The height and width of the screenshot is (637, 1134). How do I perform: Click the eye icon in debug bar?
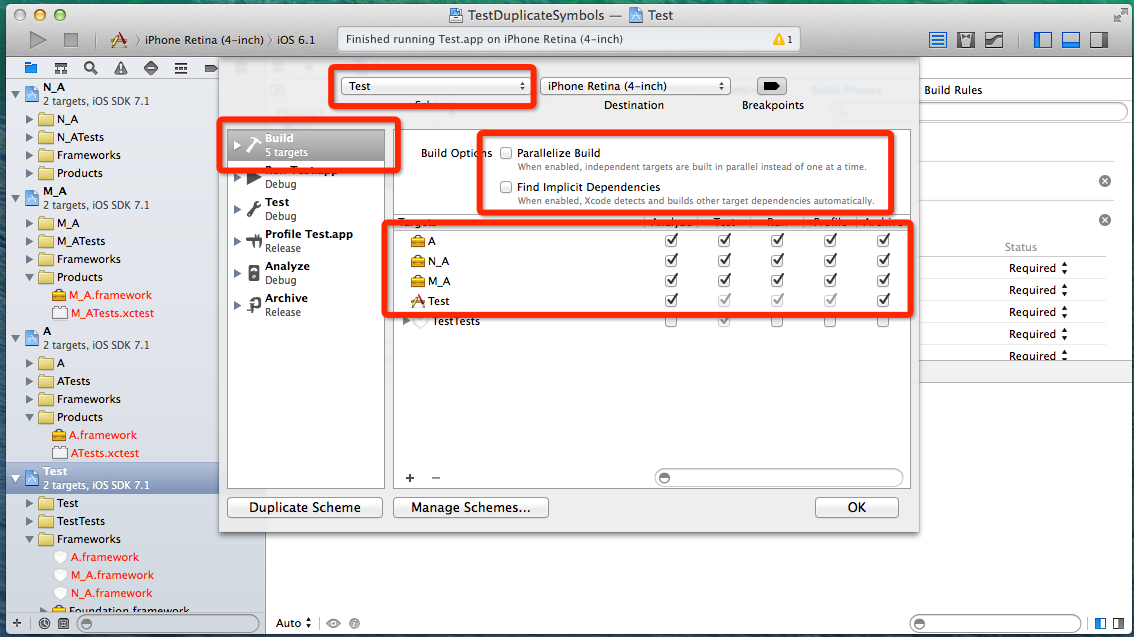[x=333, y=623]
